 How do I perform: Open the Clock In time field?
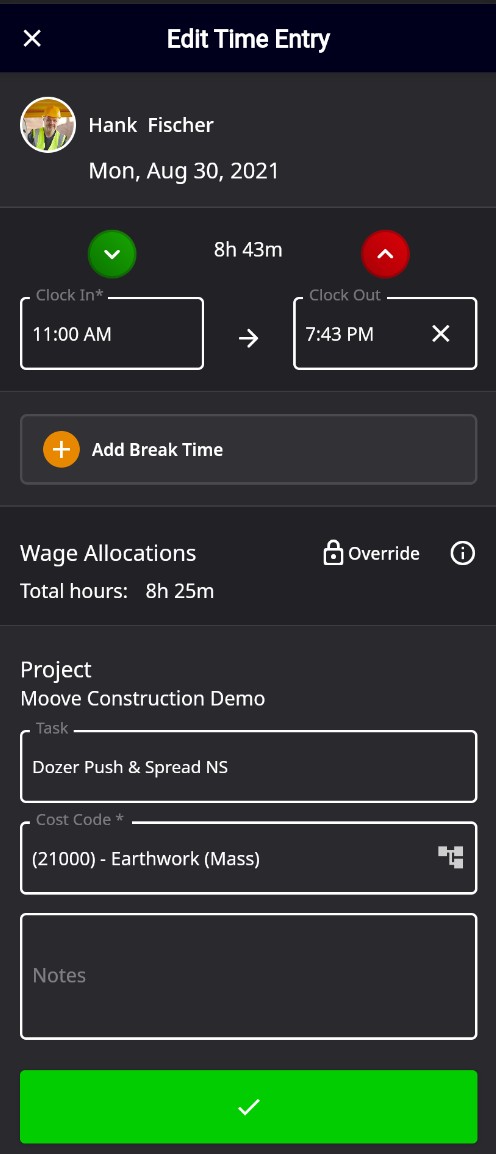(112, 333)
